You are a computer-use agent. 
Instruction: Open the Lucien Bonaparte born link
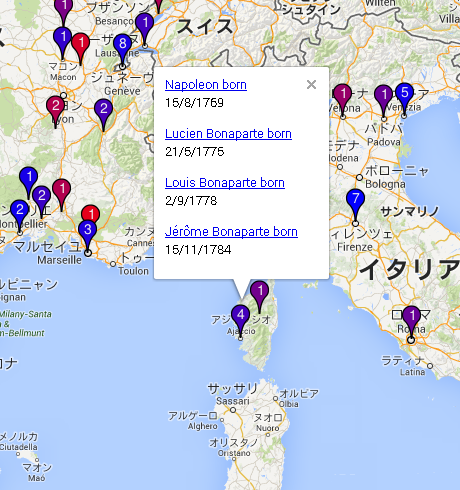(x=228, y=134)
